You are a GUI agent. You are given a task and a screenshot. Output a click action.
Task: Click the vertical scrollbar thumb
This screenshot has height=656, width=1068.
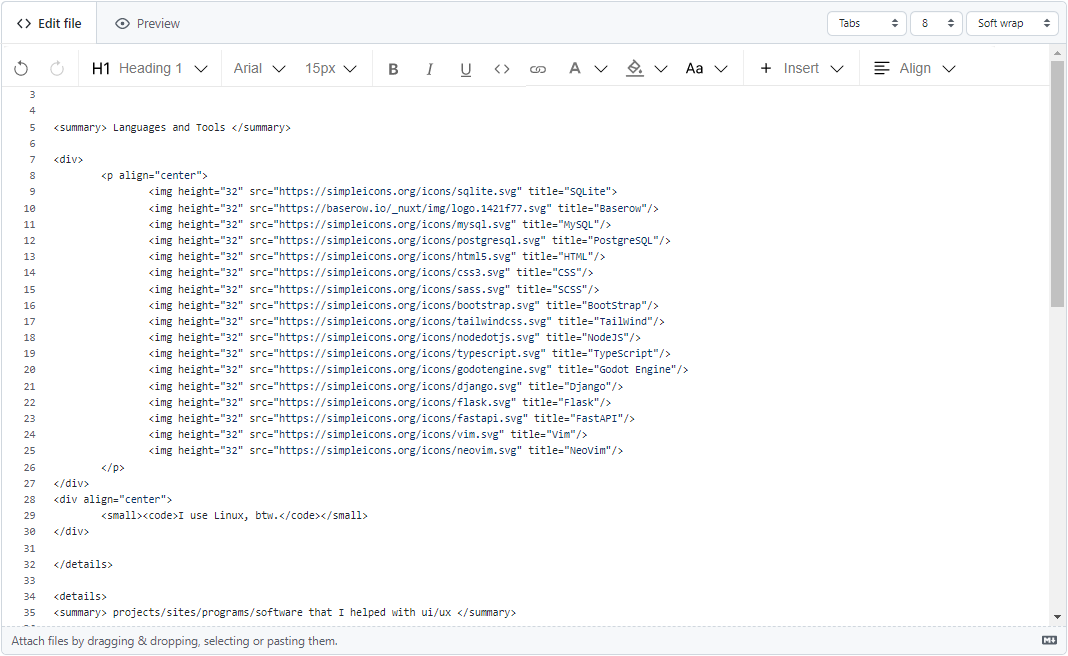1057,184
